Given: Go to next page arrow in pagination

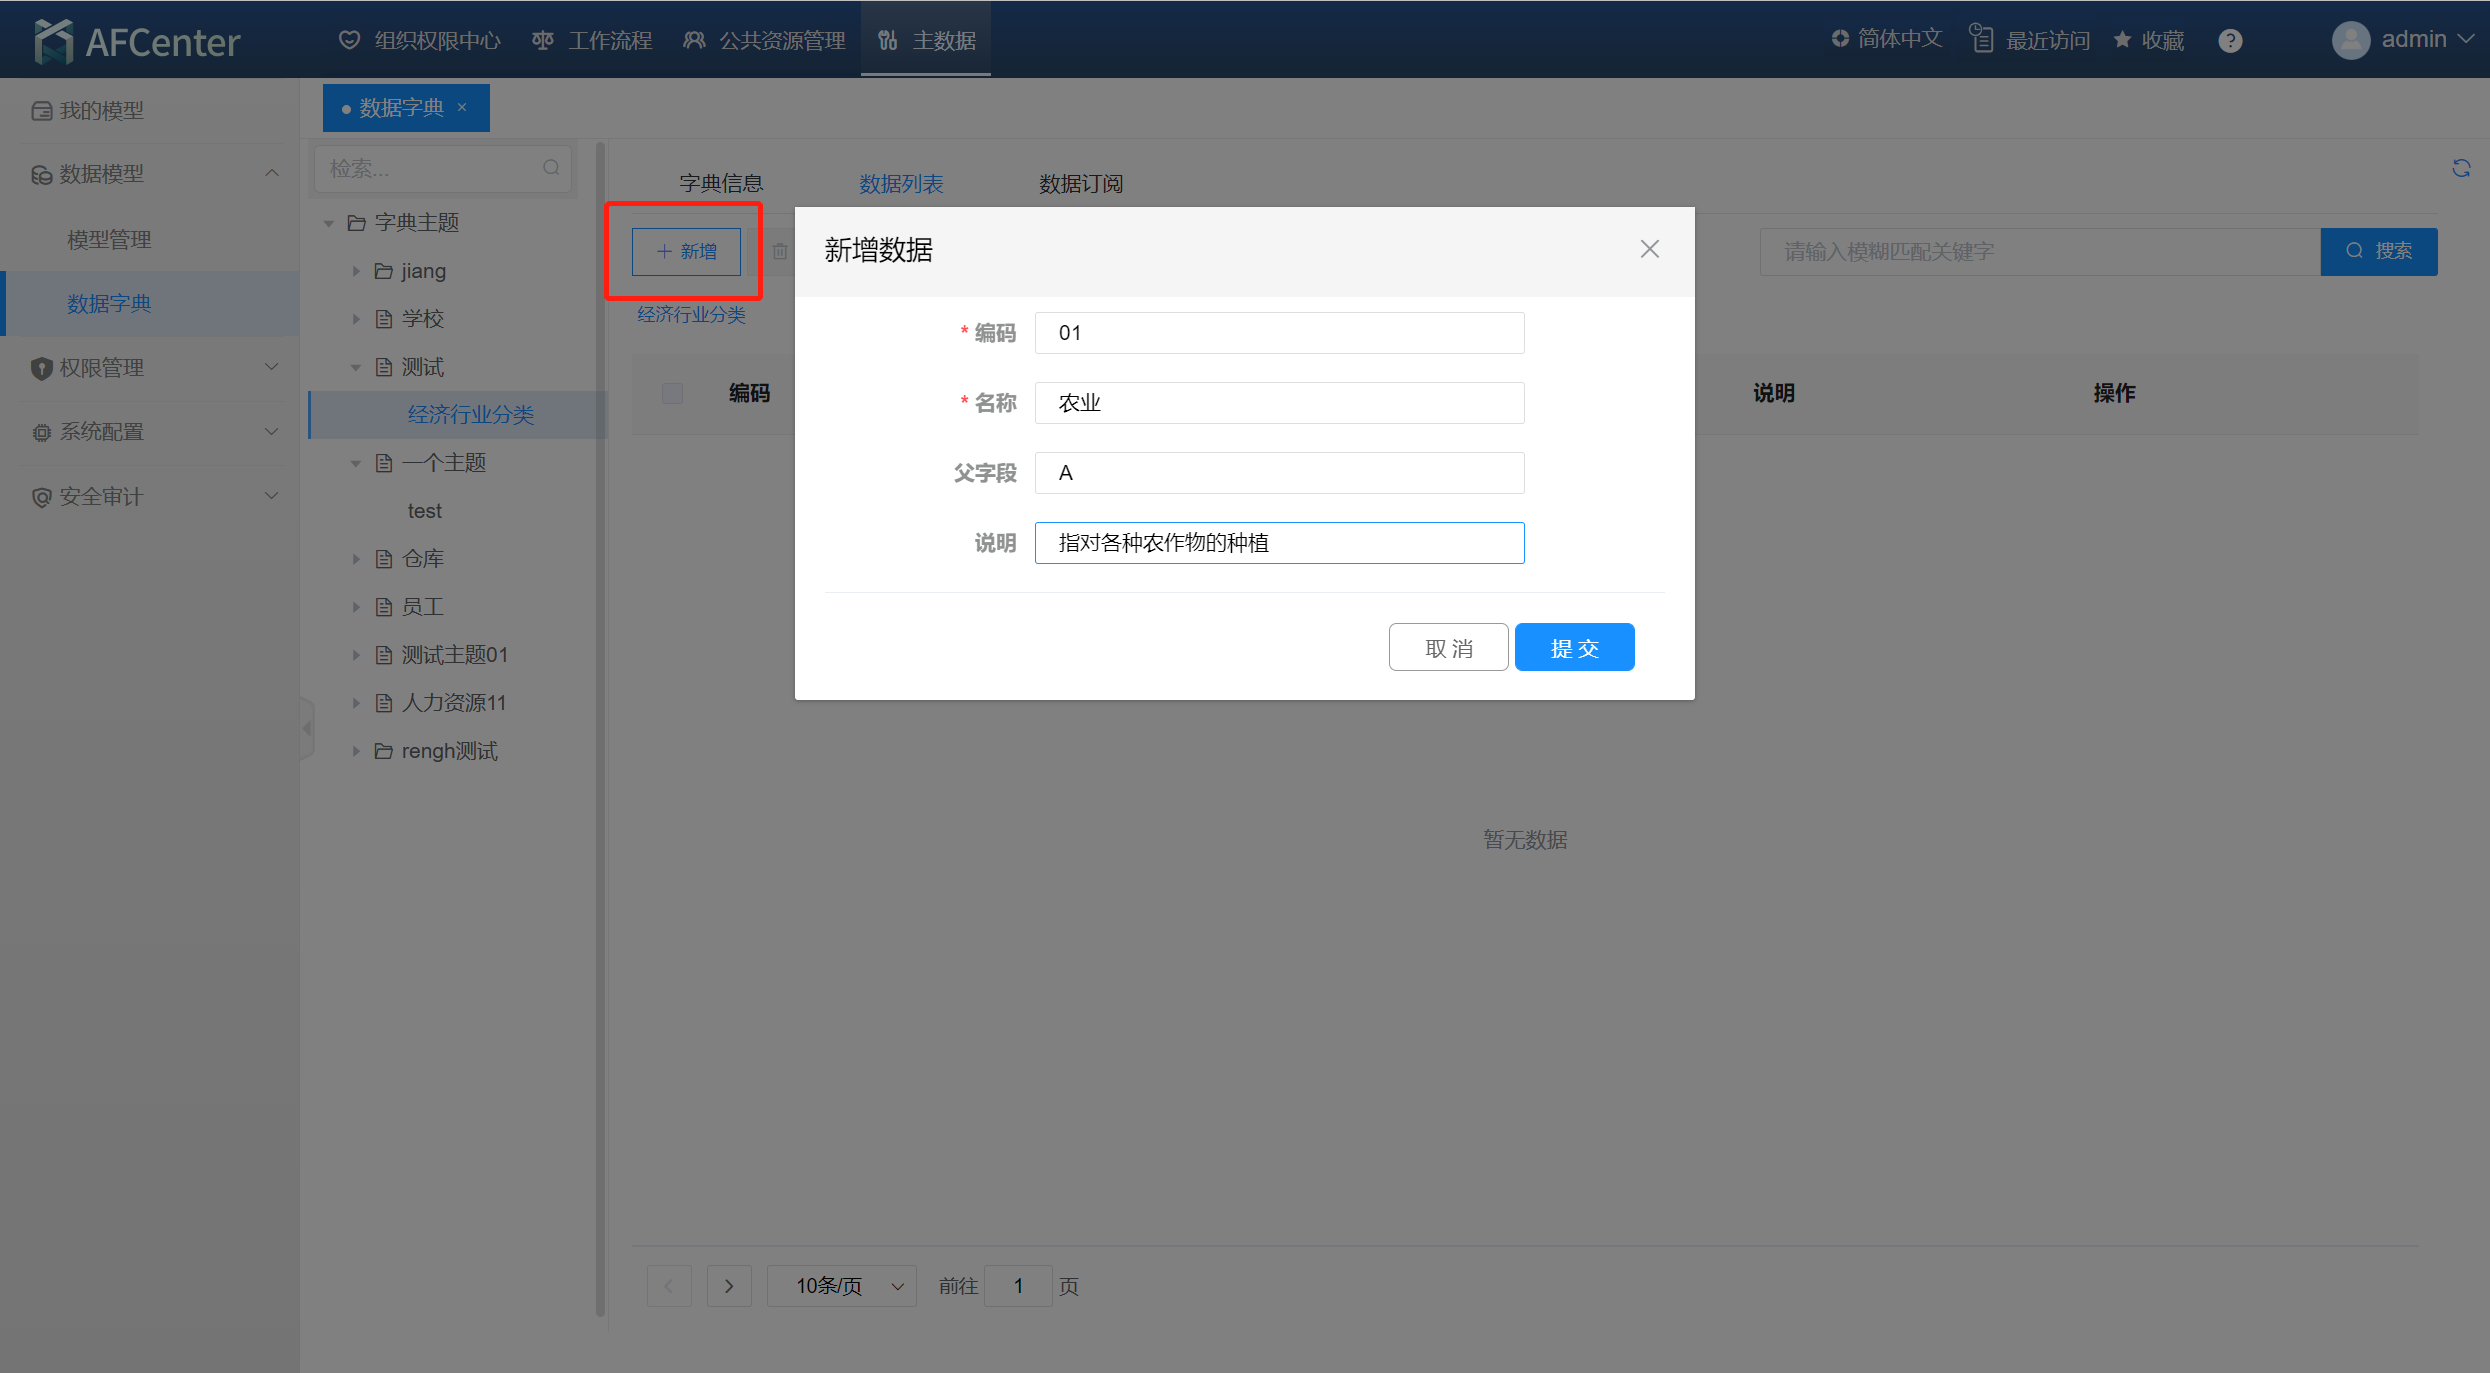Looking at the screenshot, I should tap(729, 1286).
